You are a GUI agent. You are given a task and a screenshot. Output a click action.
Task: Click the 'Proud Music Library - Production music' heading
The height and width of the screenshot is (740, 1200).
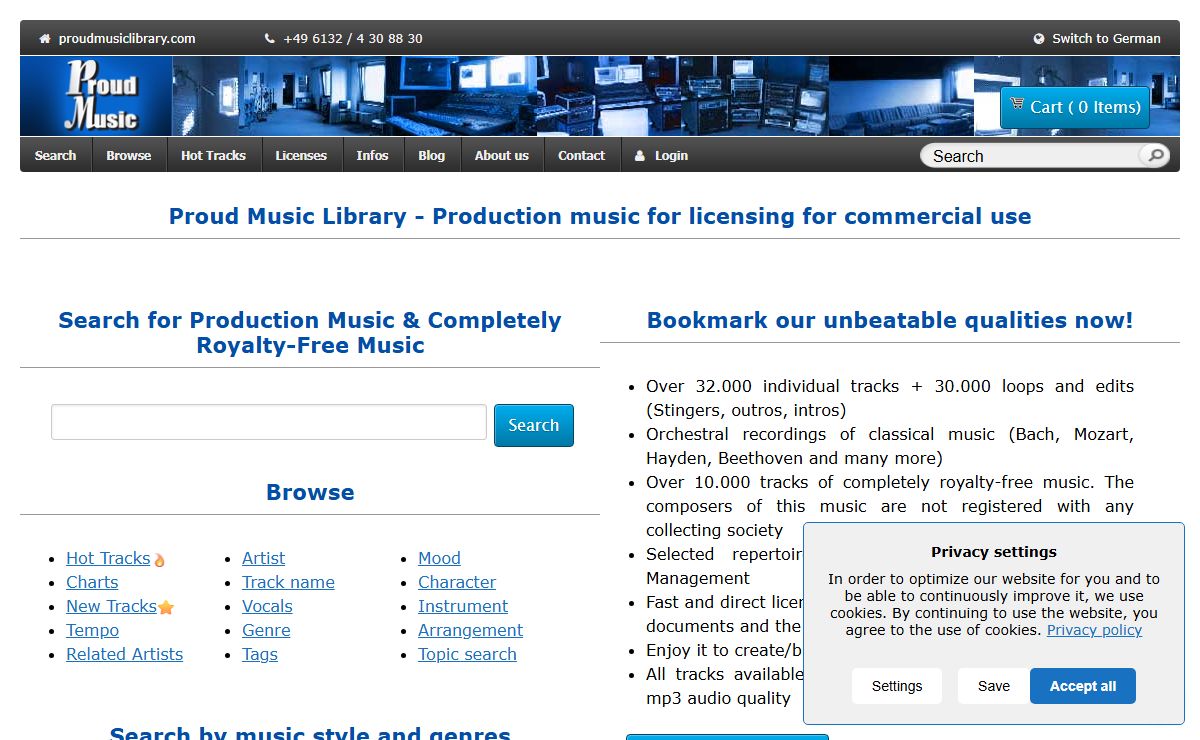[600, 216]
